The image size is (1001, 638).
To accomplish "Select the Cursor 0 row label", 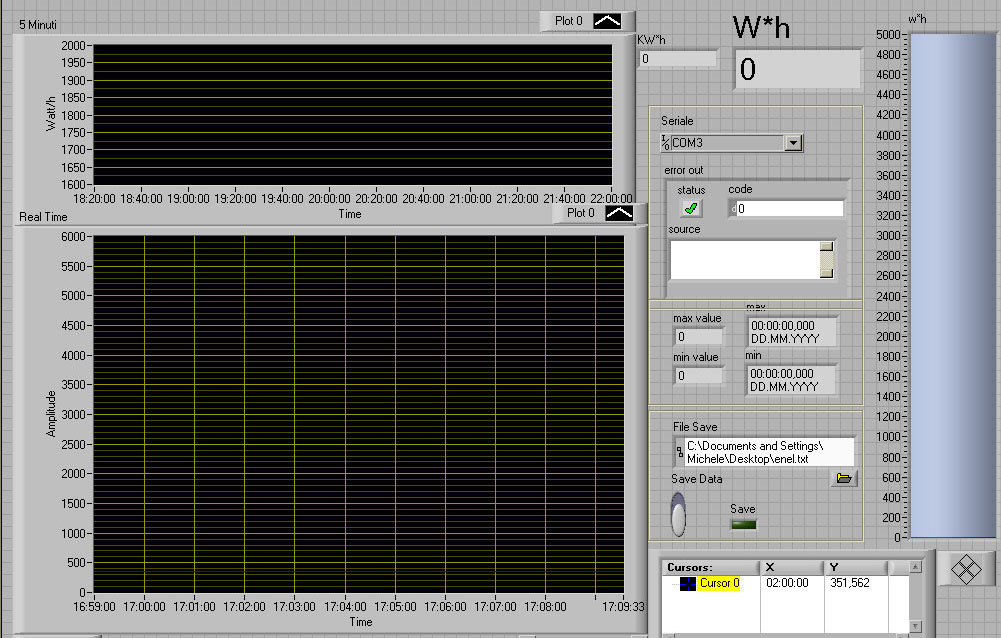I will pos(719,583).
